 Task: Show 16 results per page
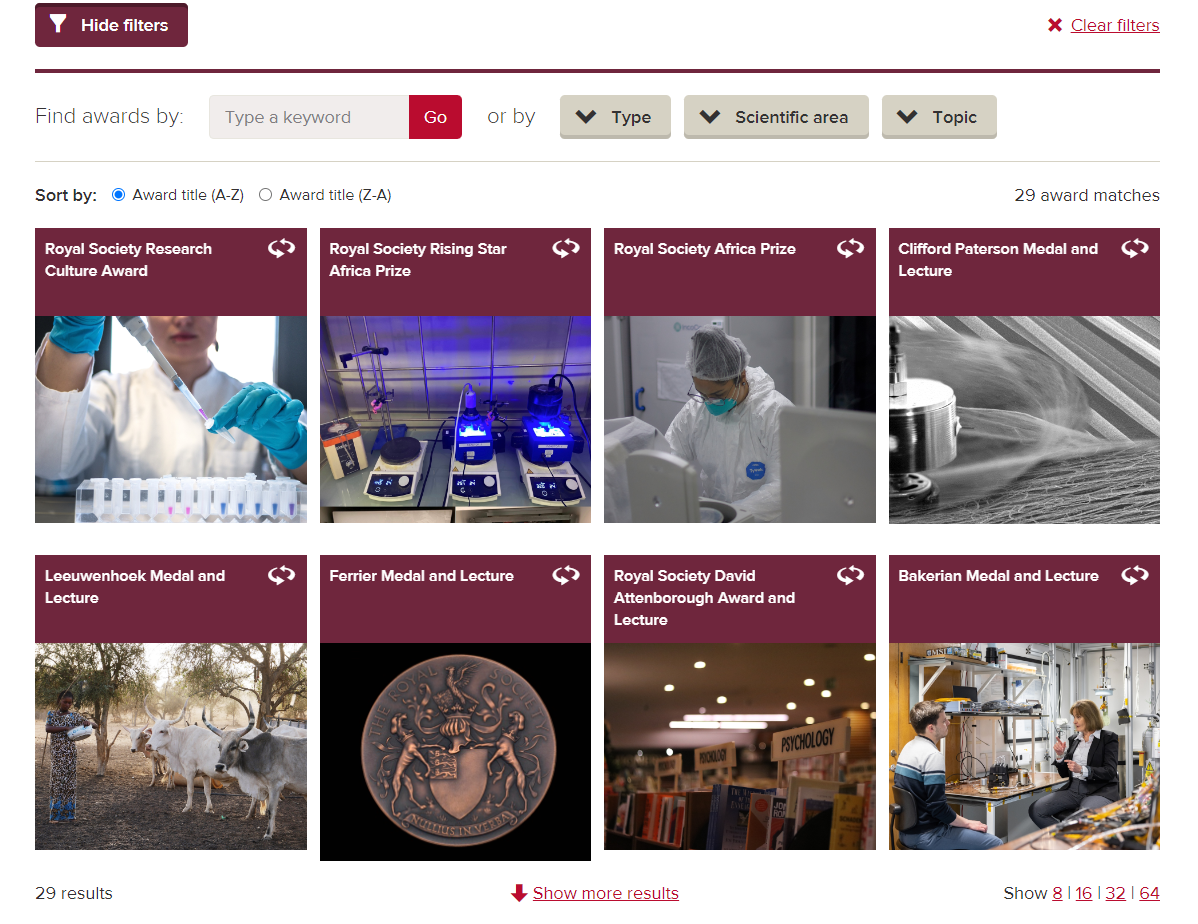(x=1083, y=893)
